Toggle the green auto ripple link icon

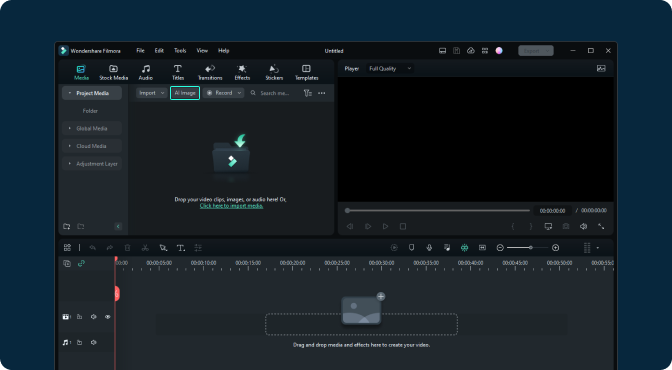point(81,263)
